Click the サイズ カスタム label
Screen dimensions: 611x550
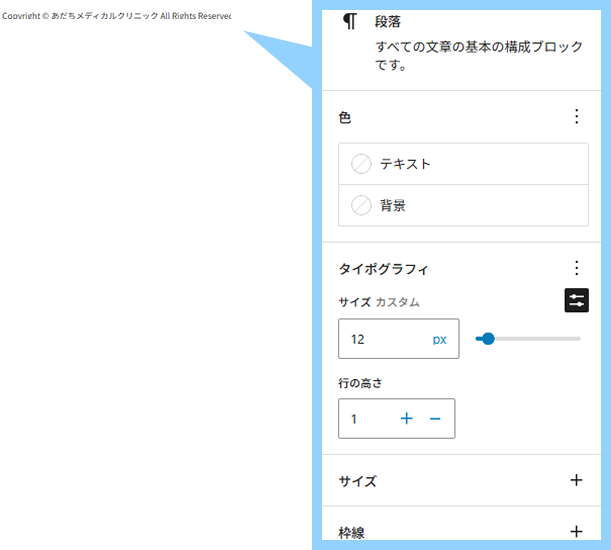point(379,302)
